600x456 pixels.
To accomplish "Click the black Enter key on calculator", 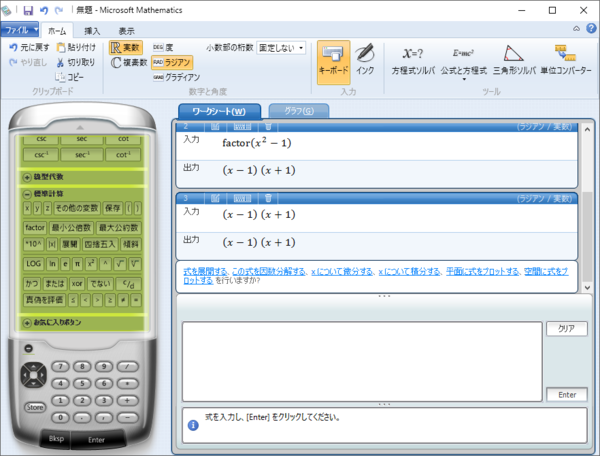I will coord(96,440).
